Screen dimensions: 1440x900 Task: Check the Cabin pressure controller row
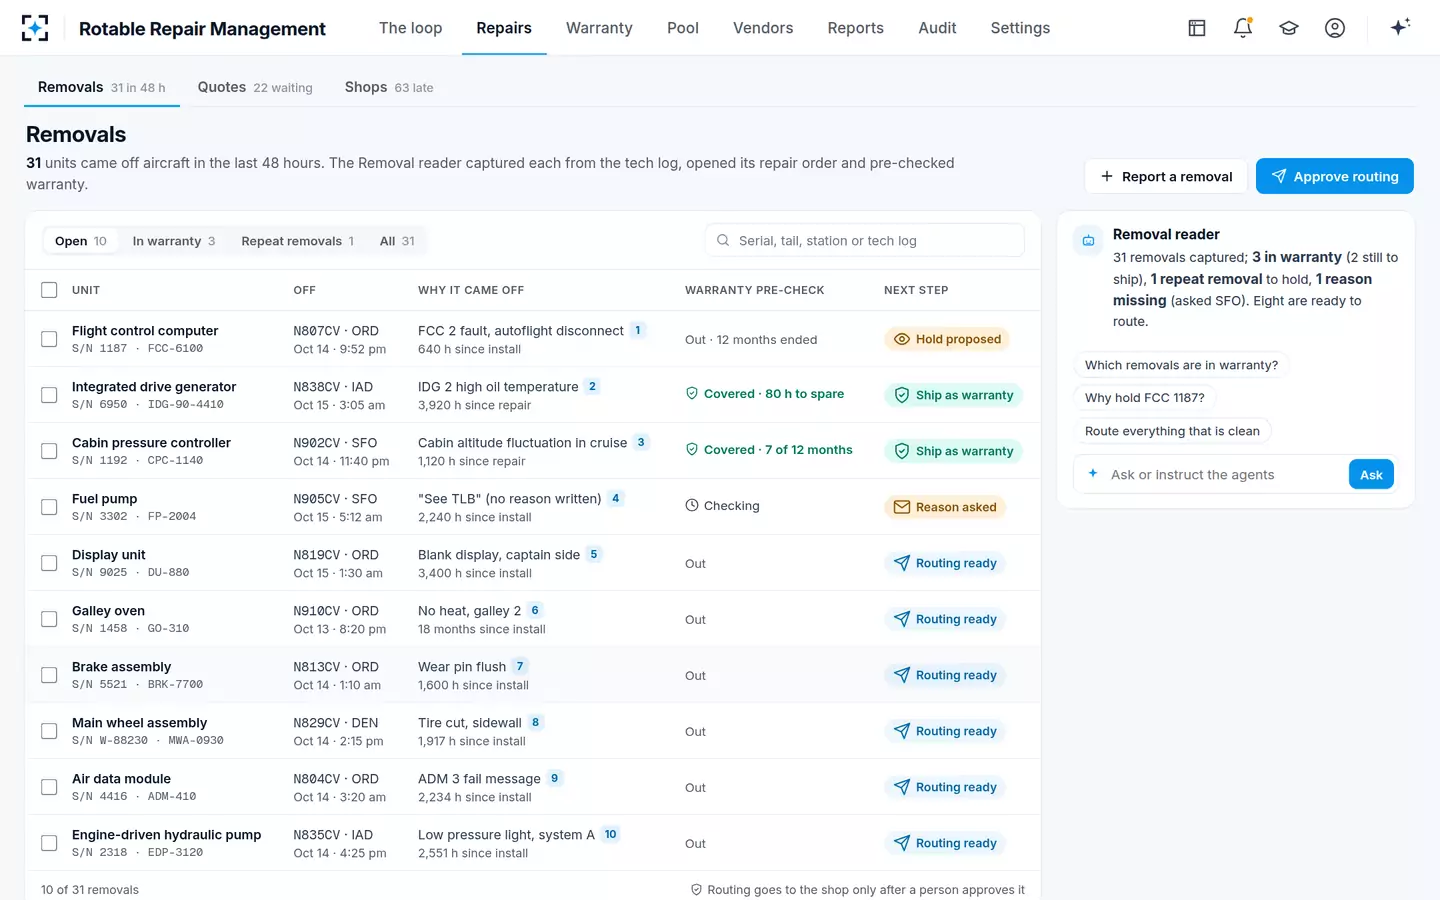click(49, 451)
